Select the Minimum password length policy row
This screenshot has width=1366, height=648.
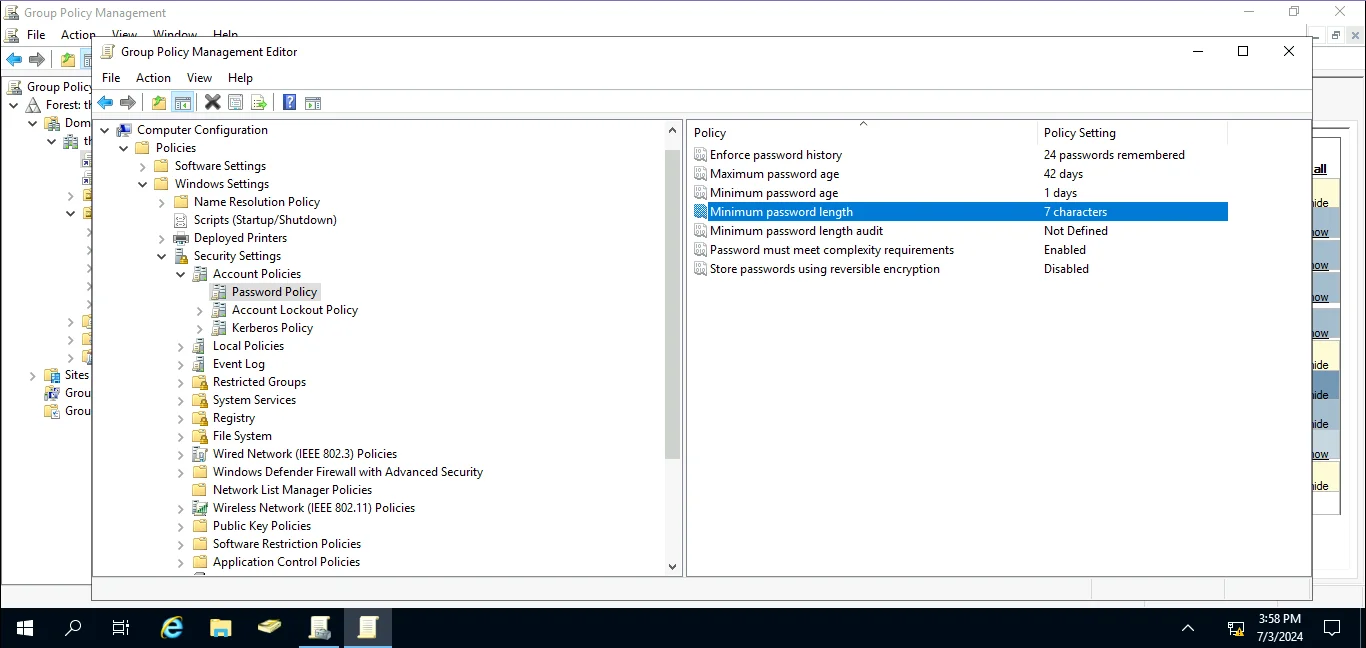point(959,212)
